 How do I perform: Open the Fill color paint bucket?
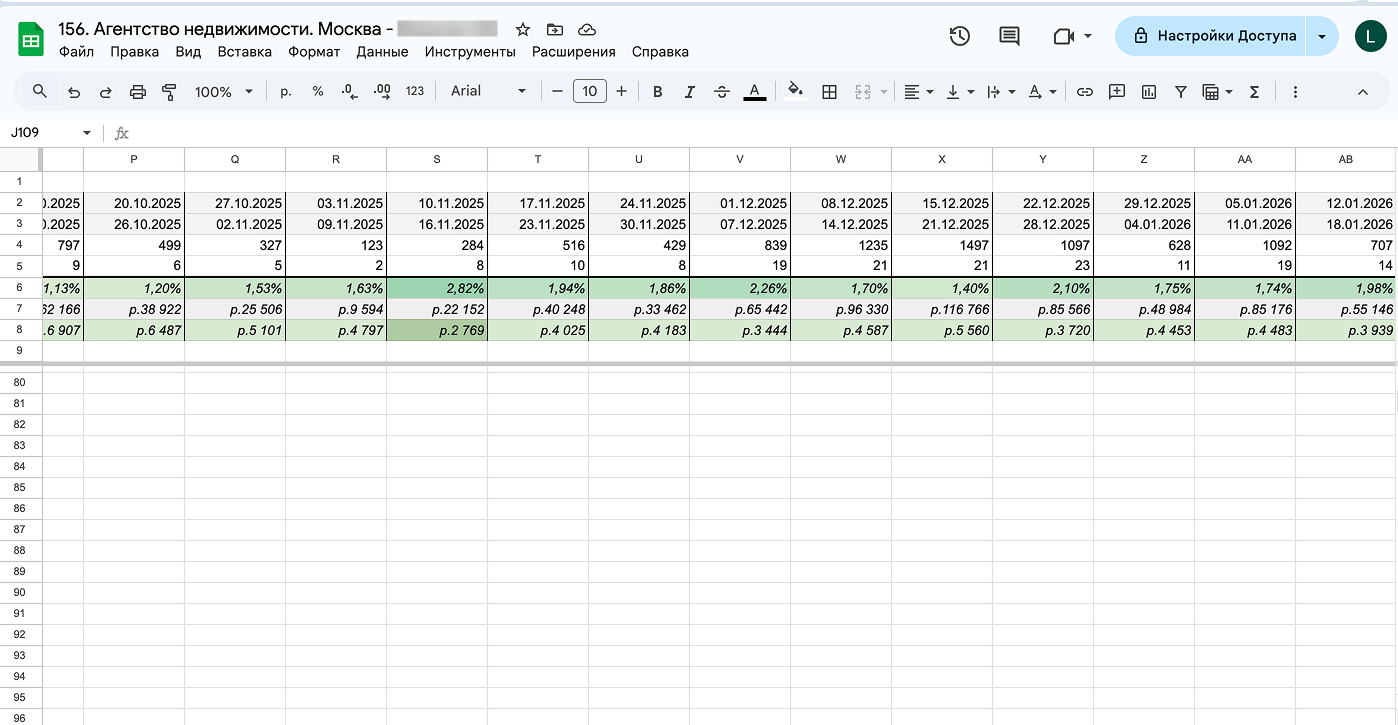[x=795, y=91]
